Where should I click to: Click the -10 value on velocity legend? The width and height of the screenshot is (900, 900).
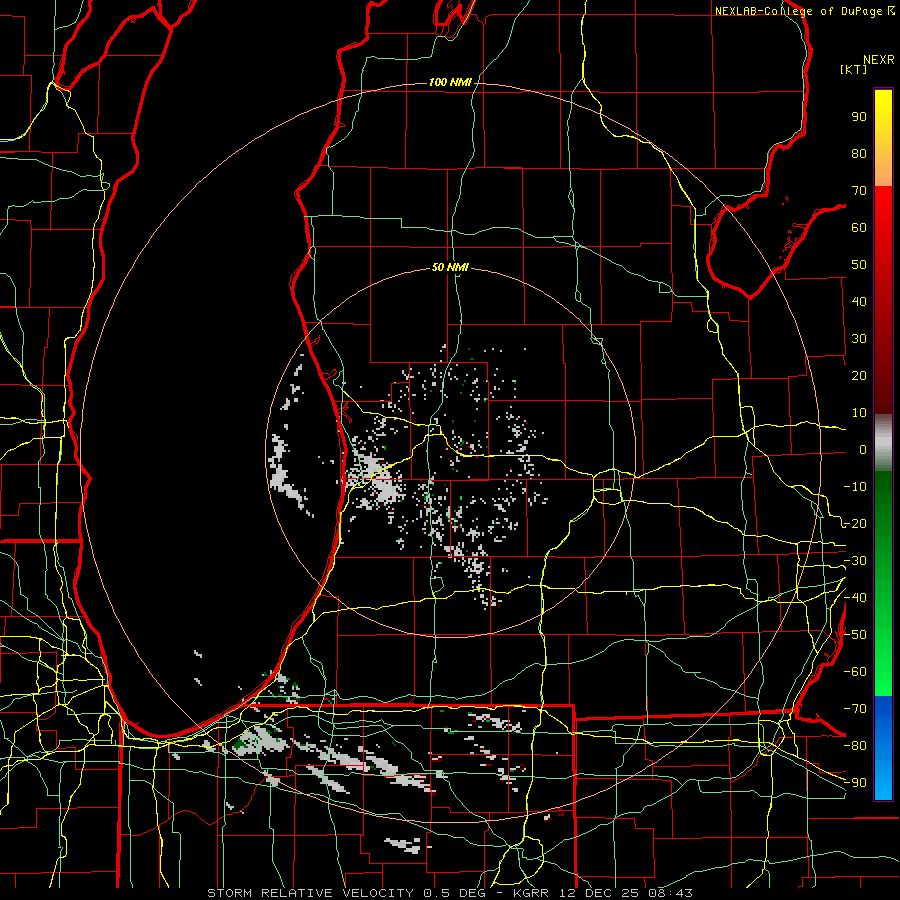click(x=855, y=487)
